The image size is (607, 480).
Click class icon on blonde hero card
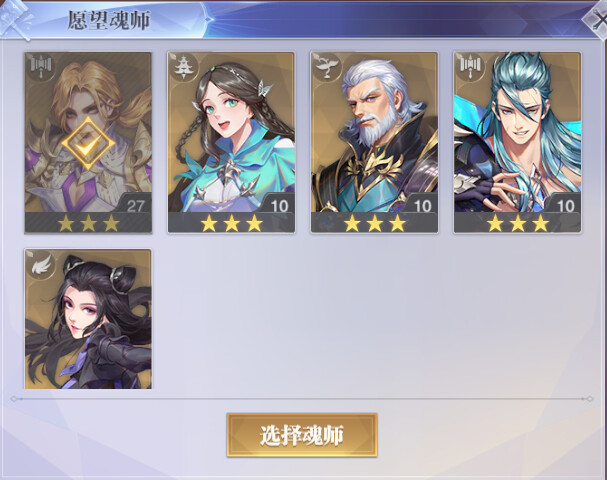pyautogui.click(x=40, y=67)
